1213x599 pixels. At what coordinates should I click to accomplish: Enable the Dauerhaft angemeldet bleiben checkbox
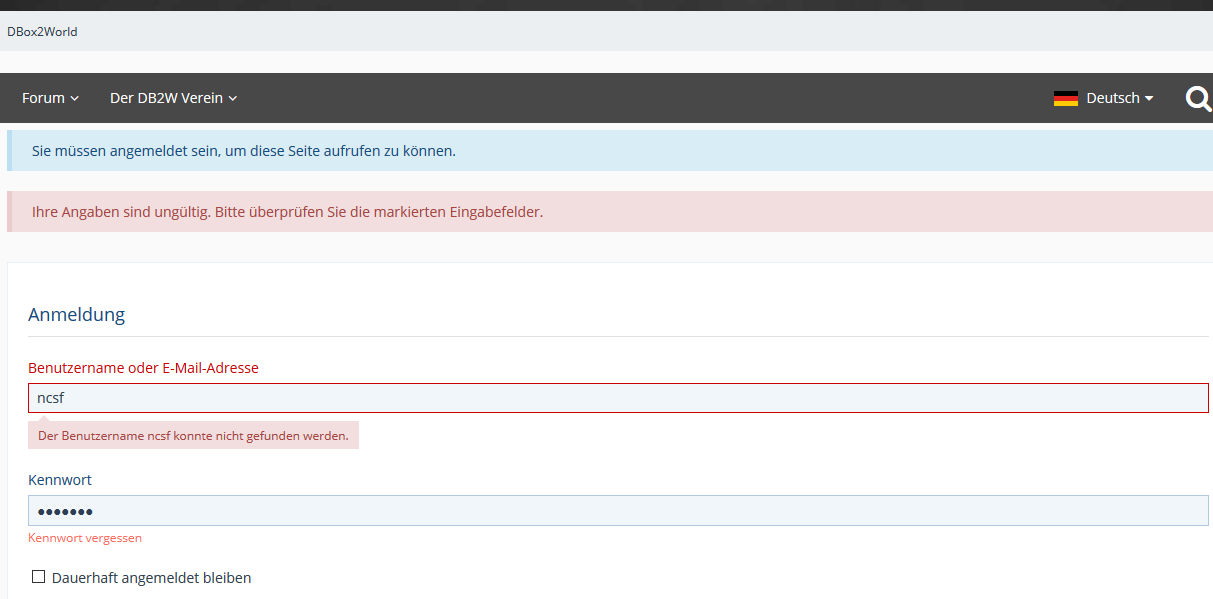(39, 577)
